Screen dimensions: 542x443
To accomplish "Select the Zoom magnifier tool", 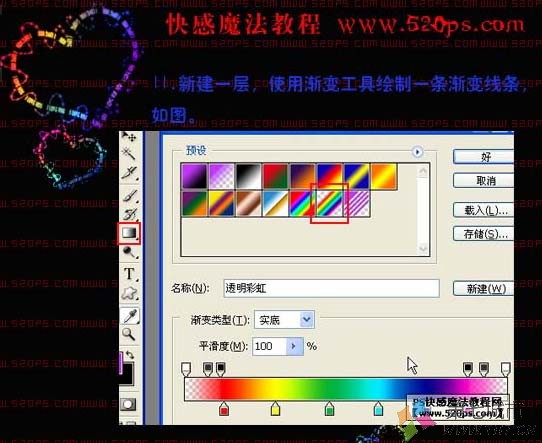I will point(129,334).
